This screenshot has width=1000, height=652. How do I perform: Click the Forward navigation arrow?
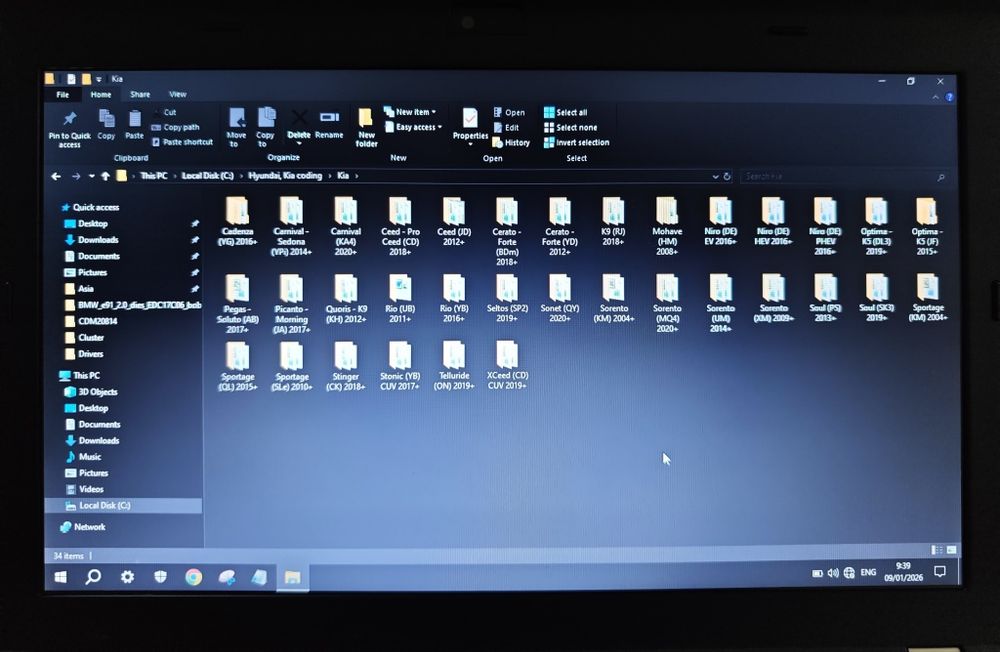click(x=76, y=176)
